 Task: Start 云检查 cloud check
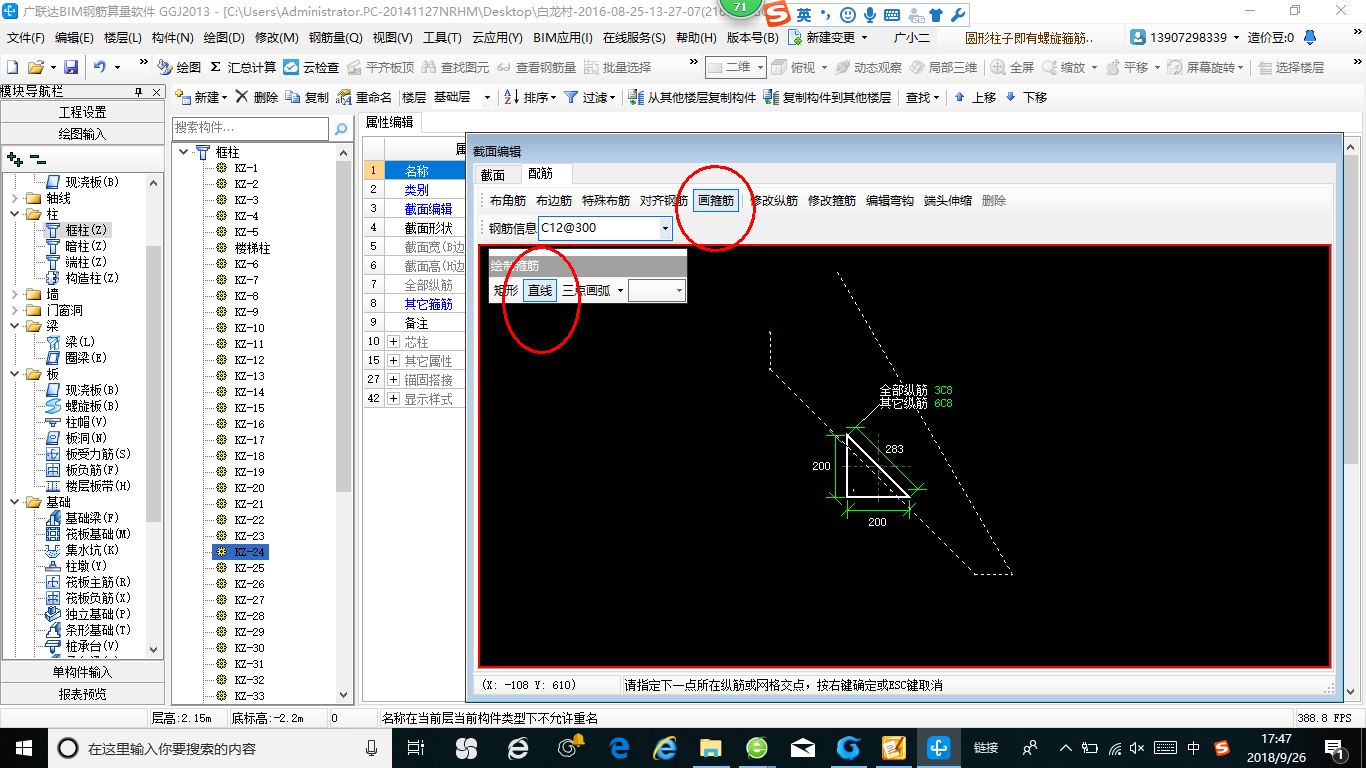point(311,67)
